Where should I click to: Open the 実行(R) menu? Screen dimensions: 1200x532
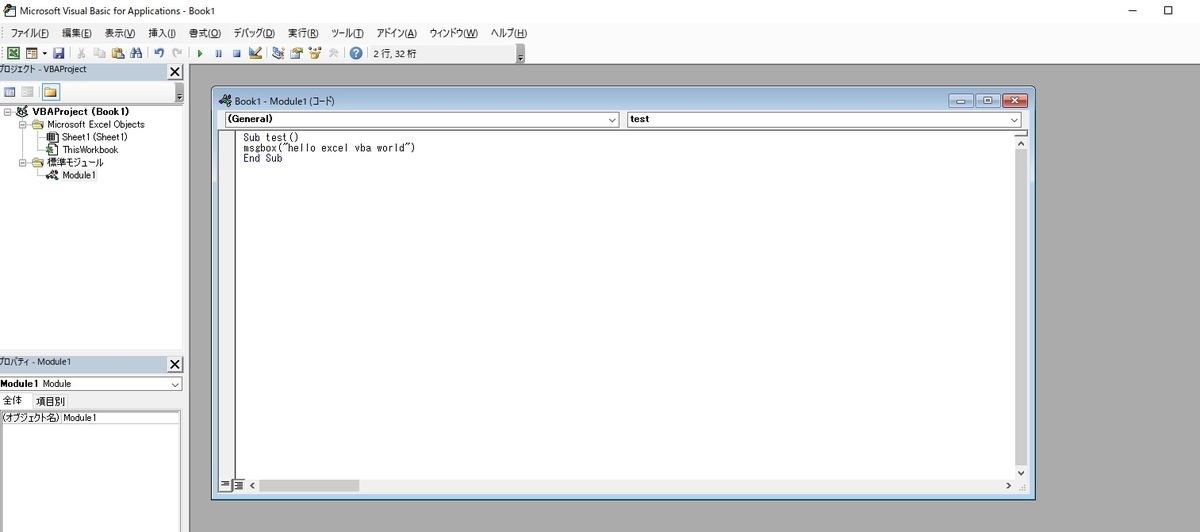point(303,33)
